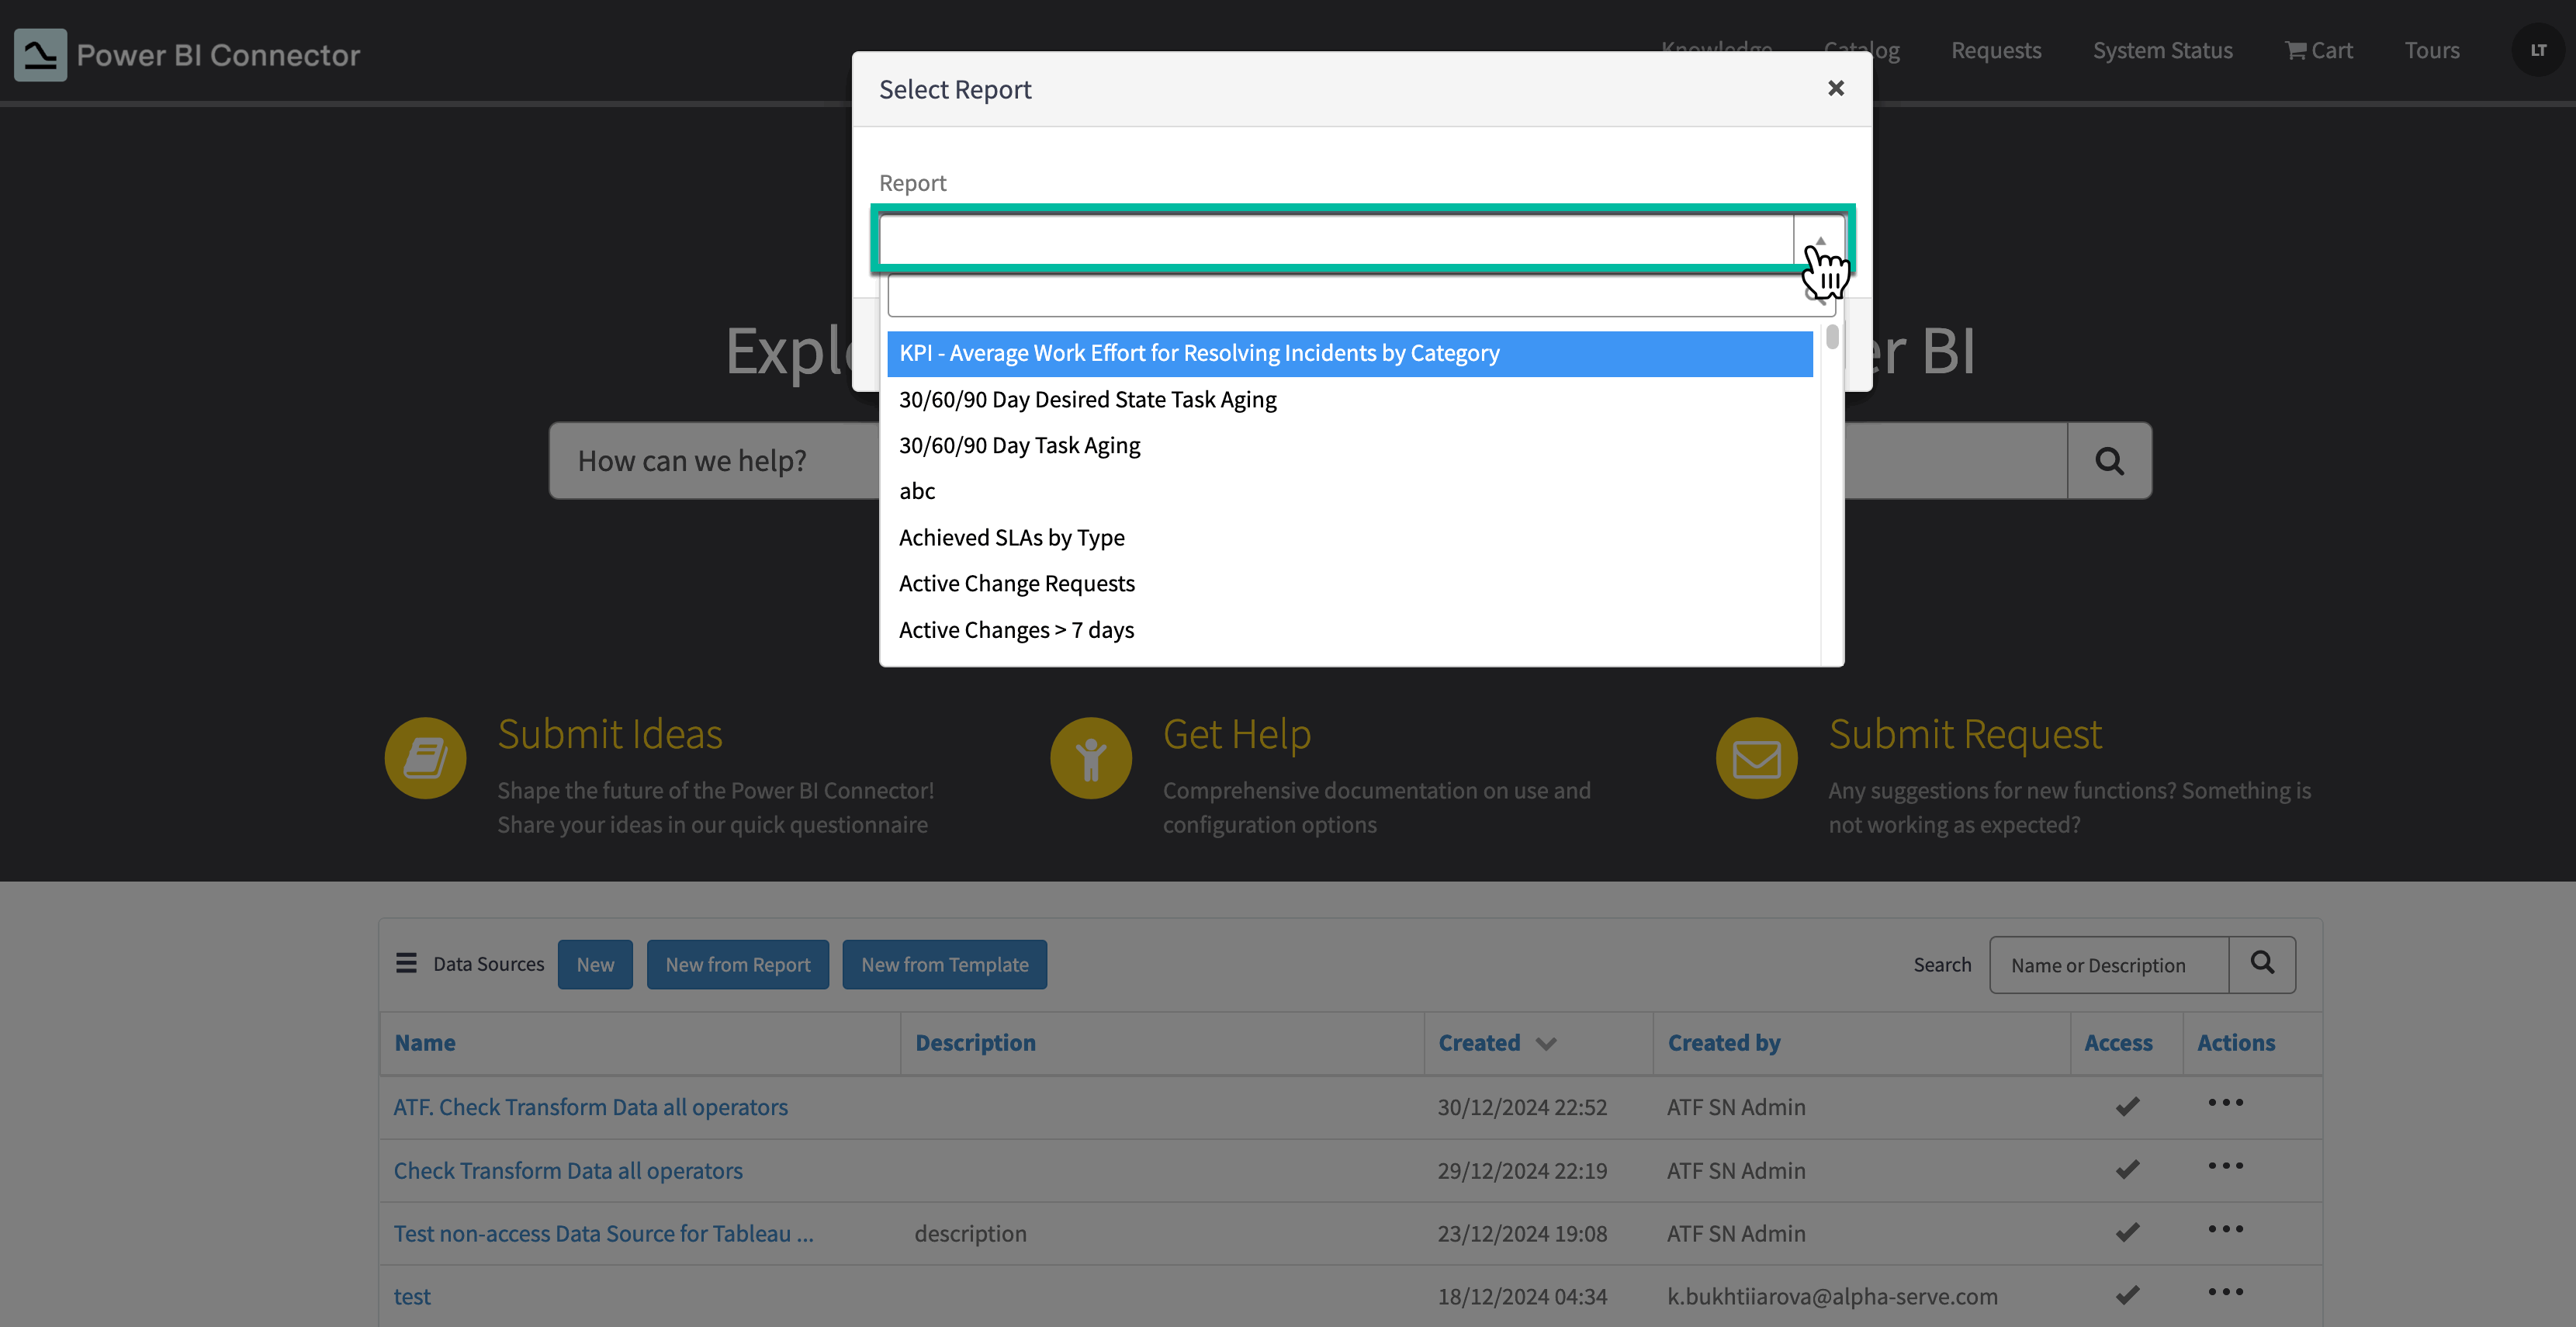The height and width of the screenshot is (1327, 2576).
Task: Close the Select Report dialog
Action: [x=1835, y=89]
